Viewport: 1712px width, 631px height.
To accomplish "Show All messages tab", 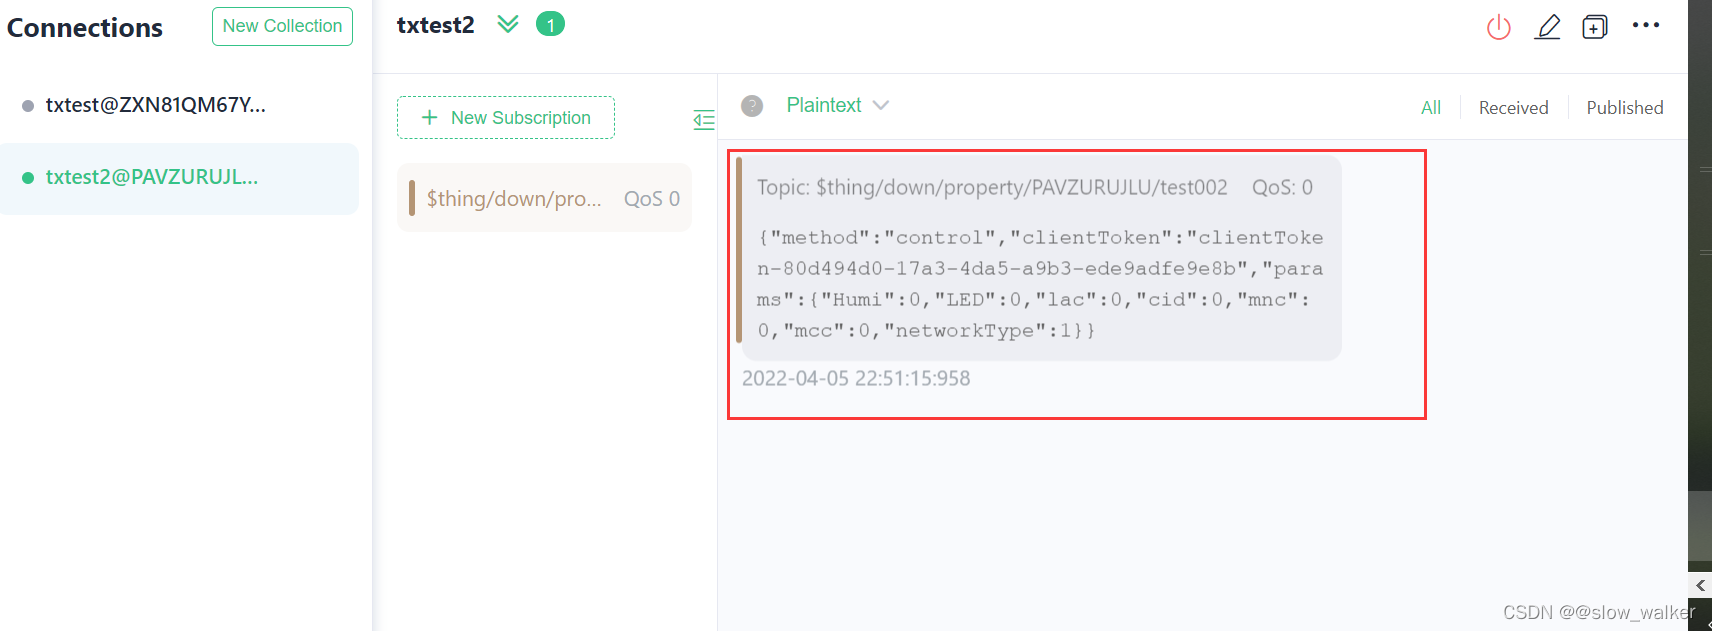I will (x=1431, y=108).
